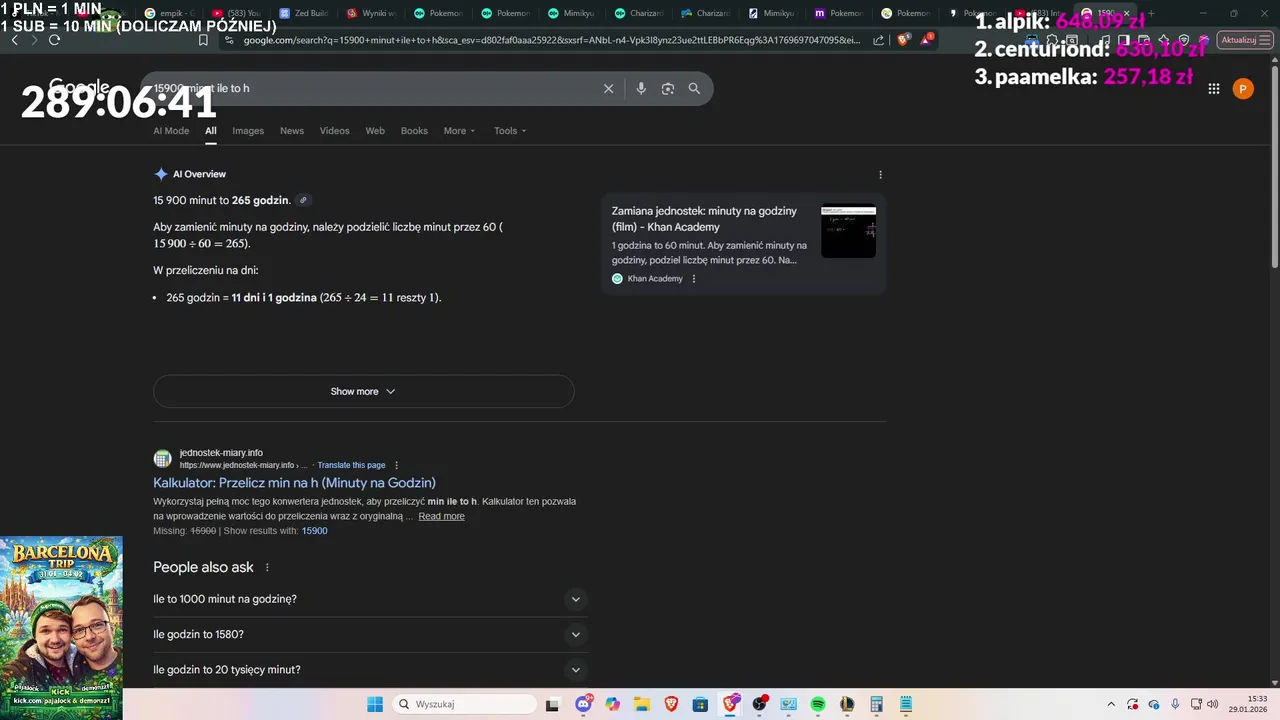Viewport: 1280px width, 720px height.
Task: Open File Explorer from taskbar
Action: (x=641, y=704)
